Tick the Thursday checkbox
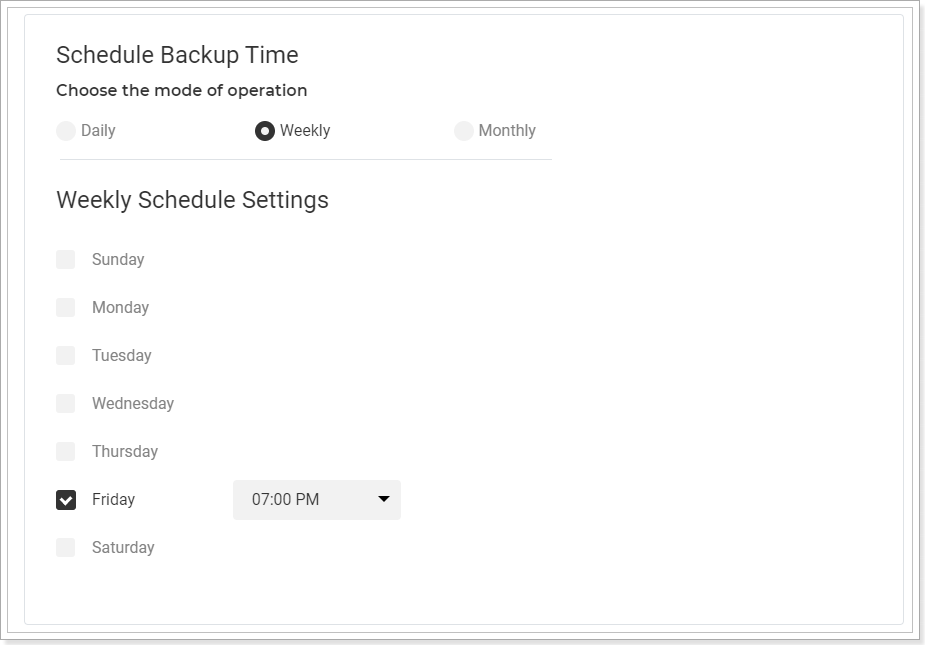Screen dimensions: 925x645 (65, 451)
